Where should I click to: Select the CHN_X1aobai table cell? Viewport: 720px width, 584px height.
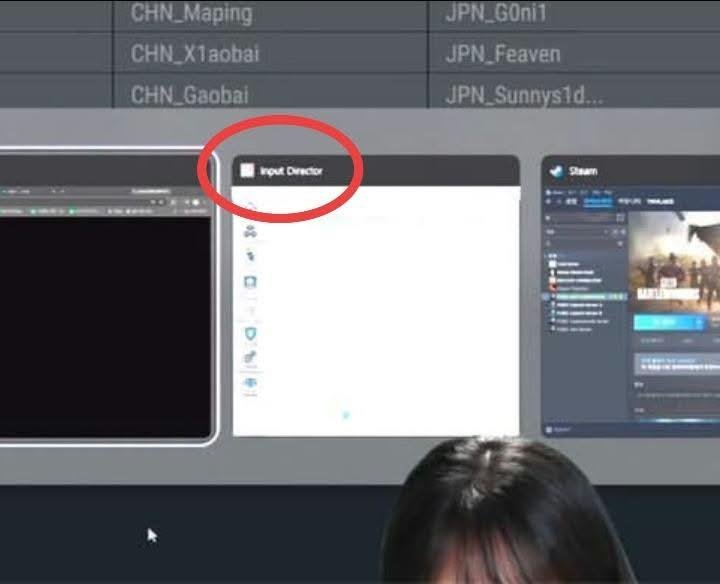[270, 53]
